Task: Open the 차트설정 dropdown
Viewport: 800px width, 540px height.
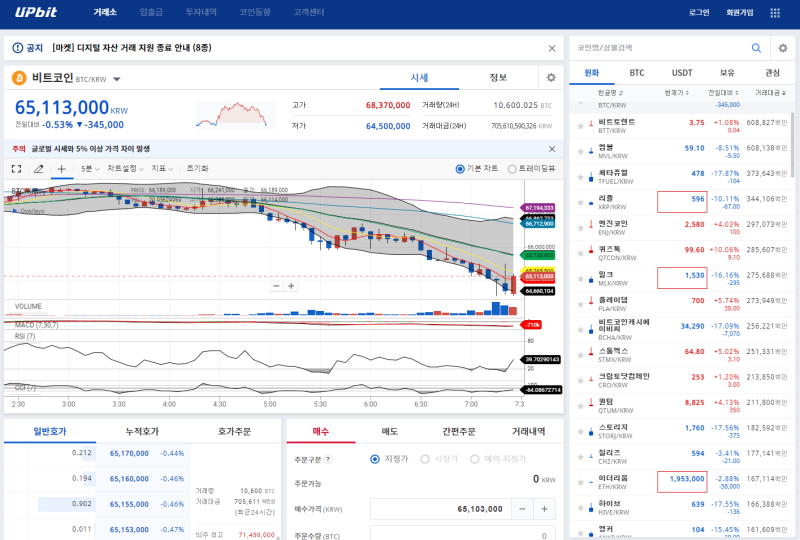Action: (126, 169)
